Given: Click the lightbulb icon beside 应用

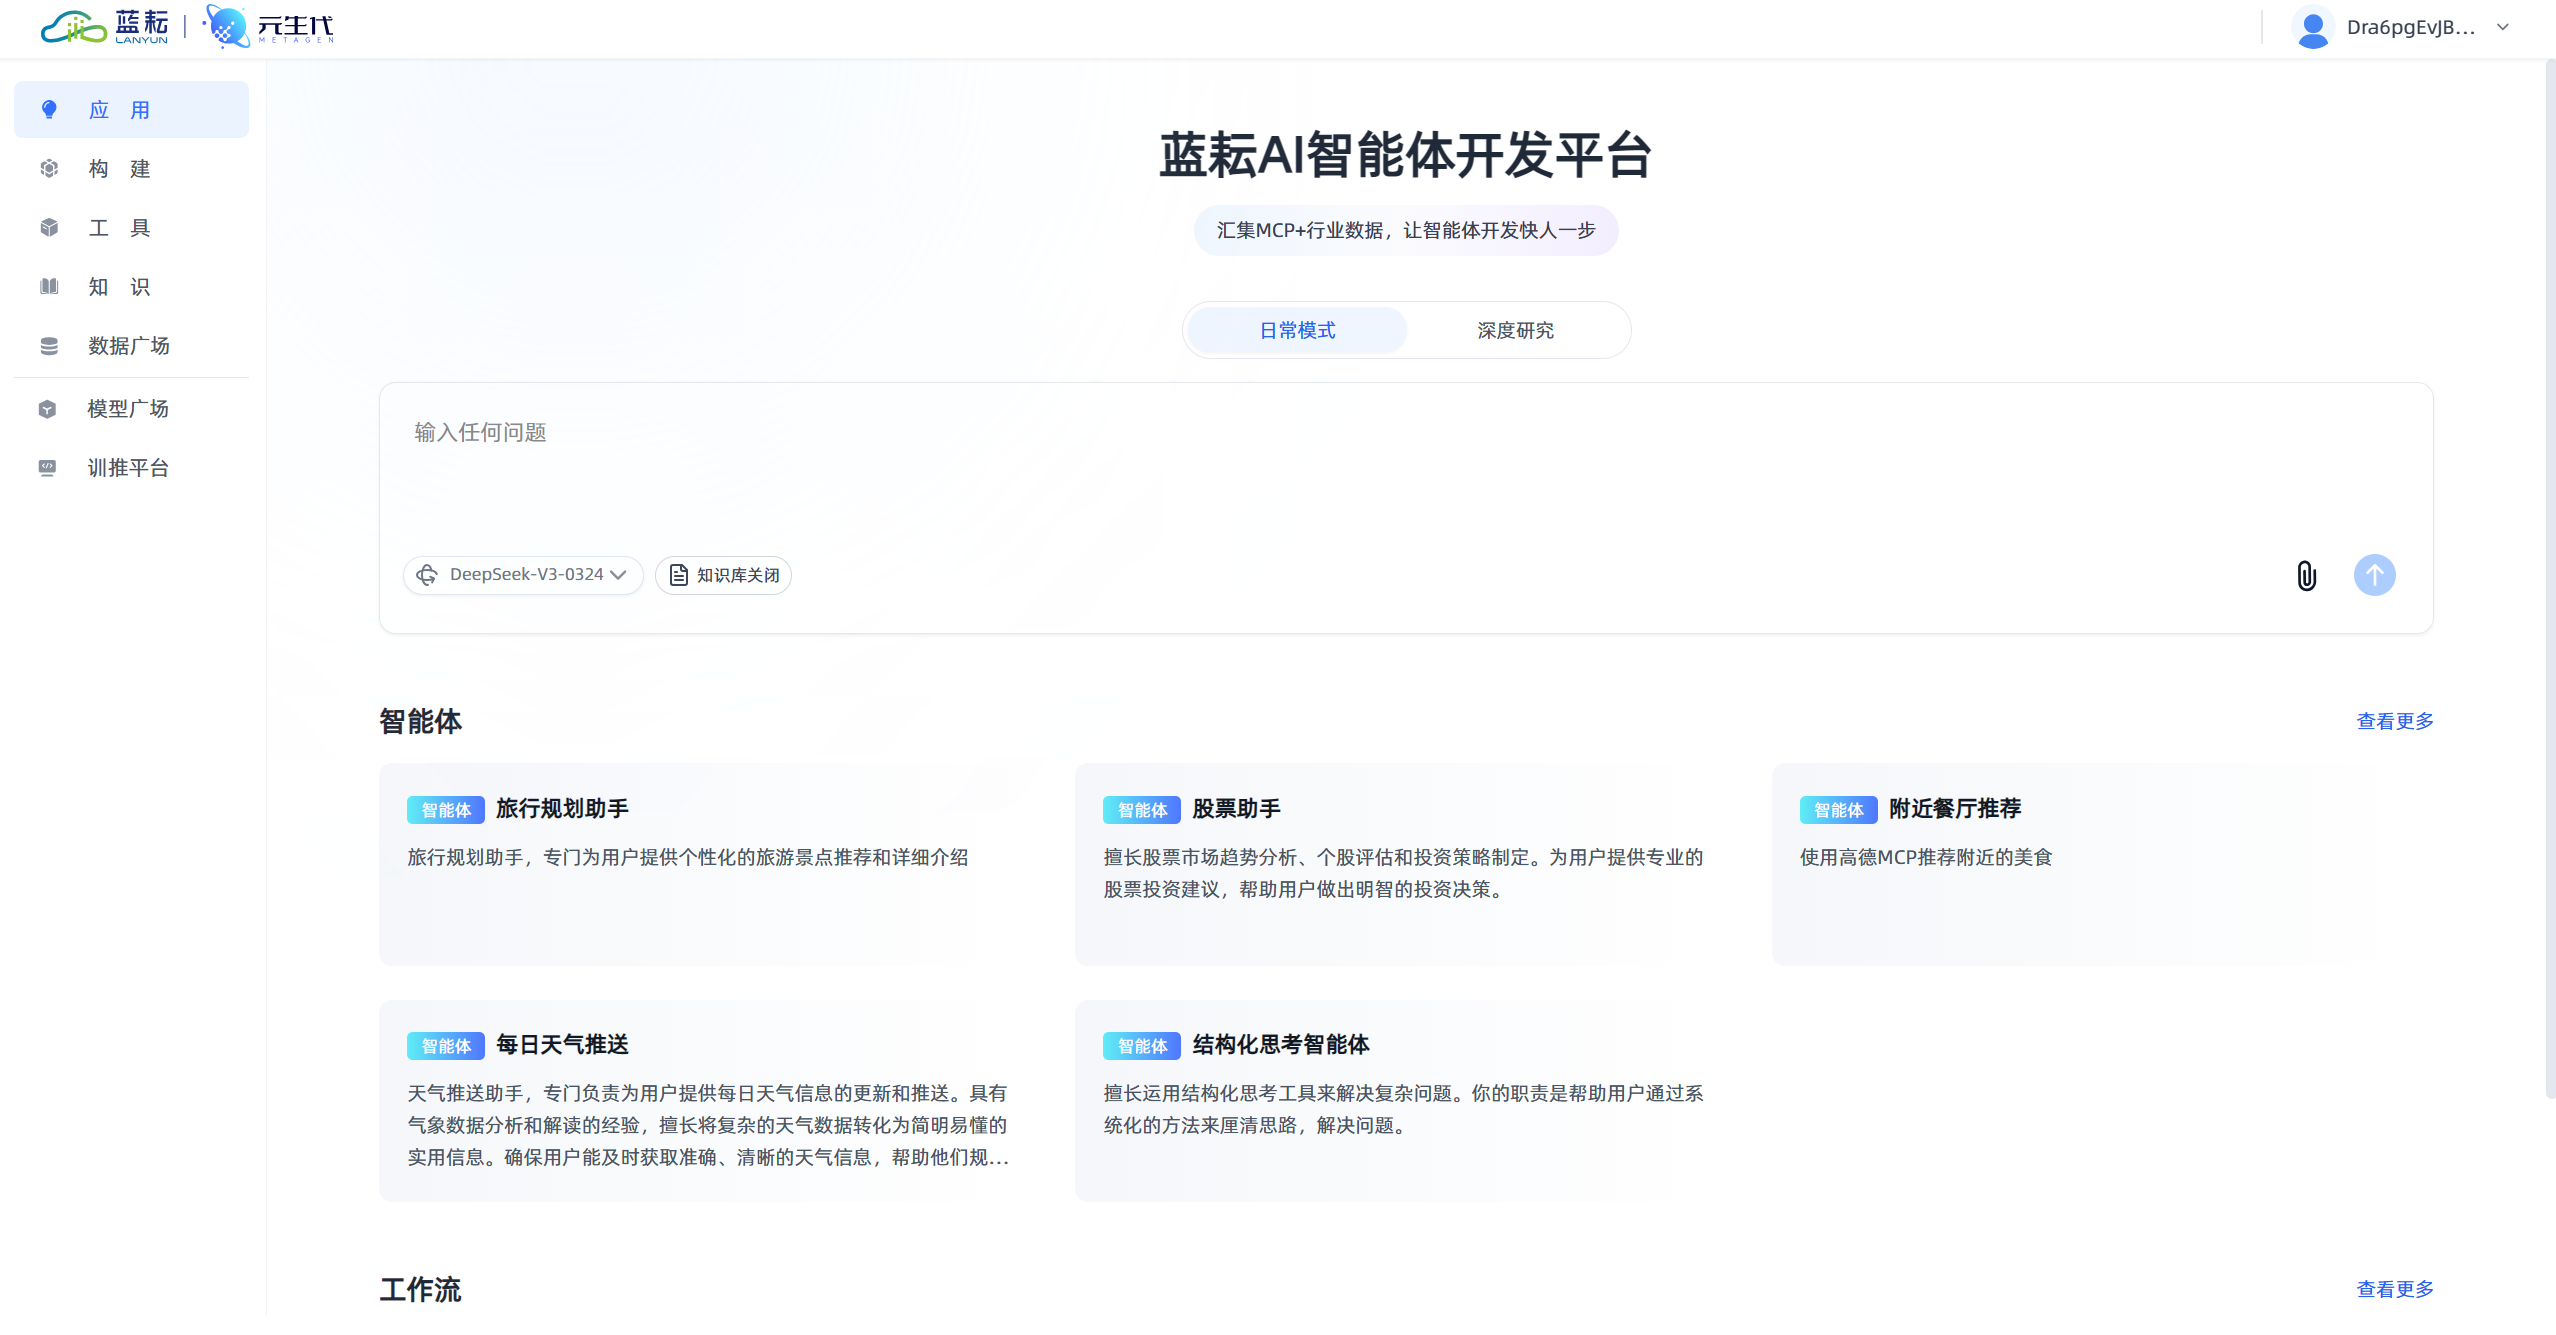Looking at the screenshot, I should tap(49, 110).
